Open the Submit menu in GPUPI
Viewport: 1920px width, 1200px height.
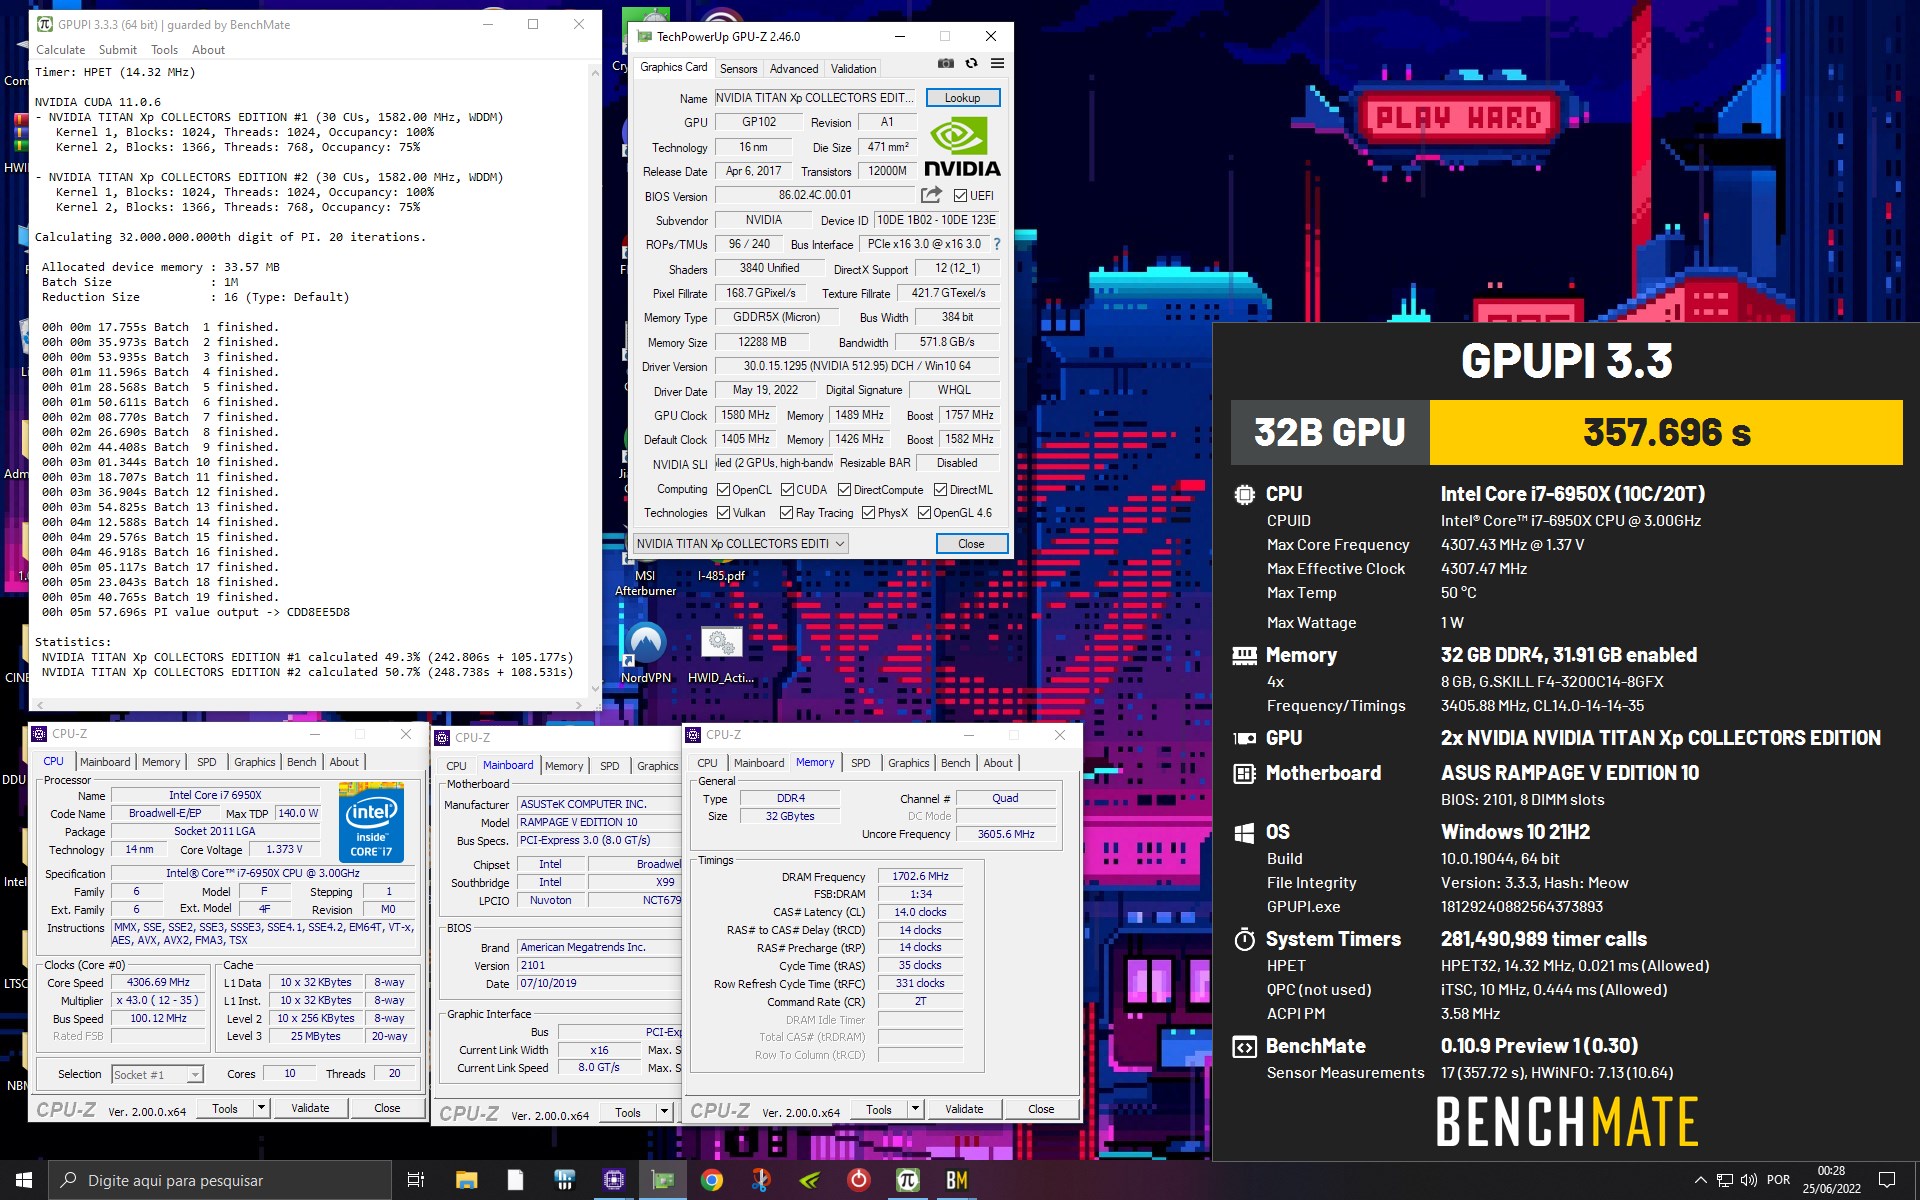click(x=118, y=50)
